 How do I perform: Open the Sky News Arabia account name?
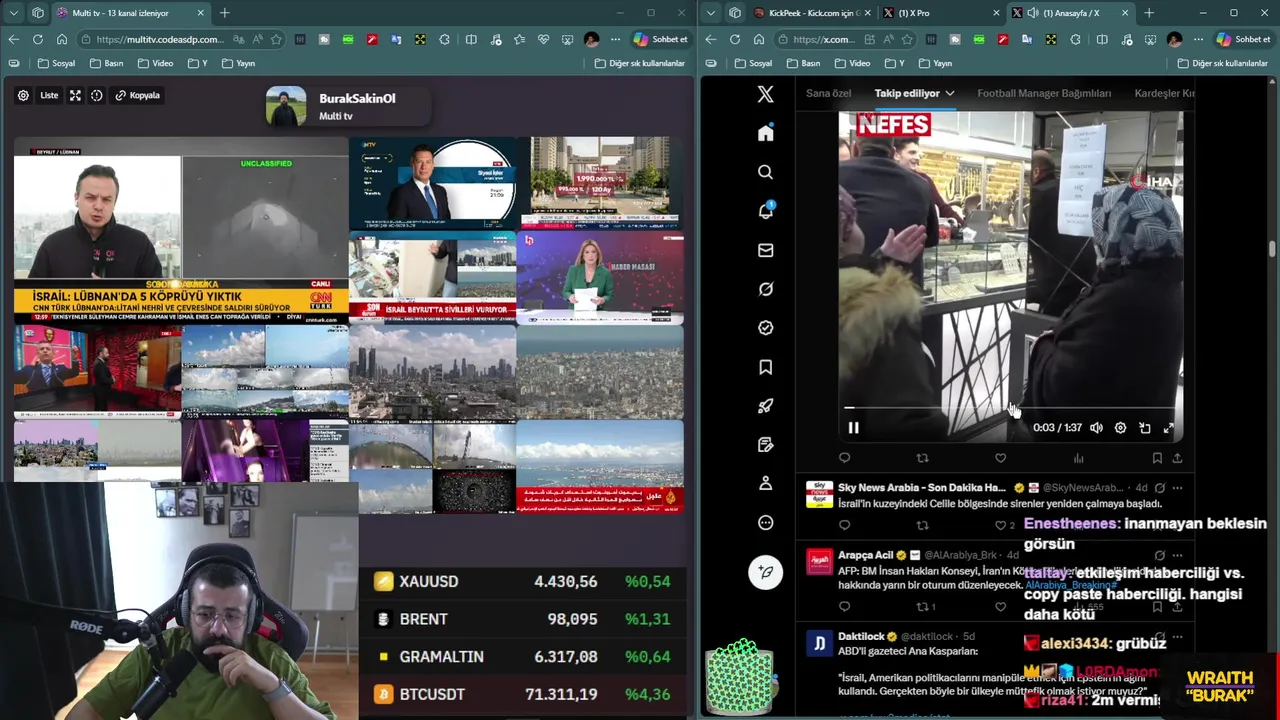click(x=922, y=488)
